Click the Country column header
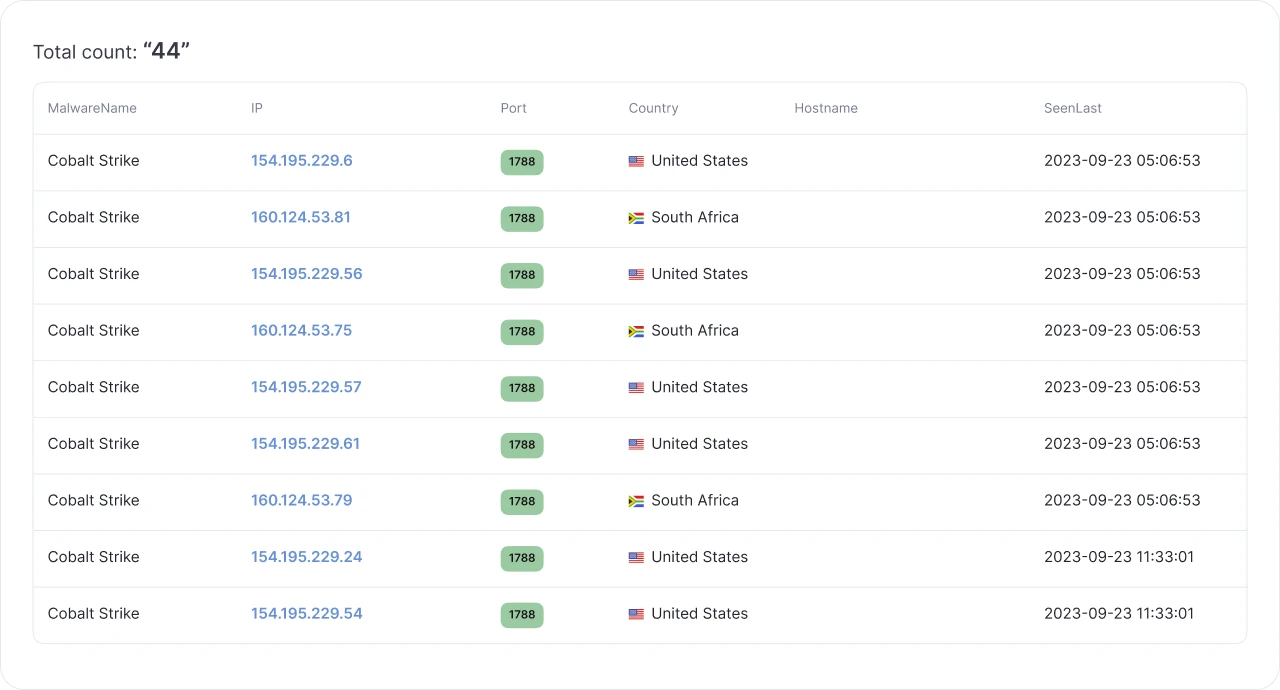This screenshot has width=1280, height=690. 653,108
